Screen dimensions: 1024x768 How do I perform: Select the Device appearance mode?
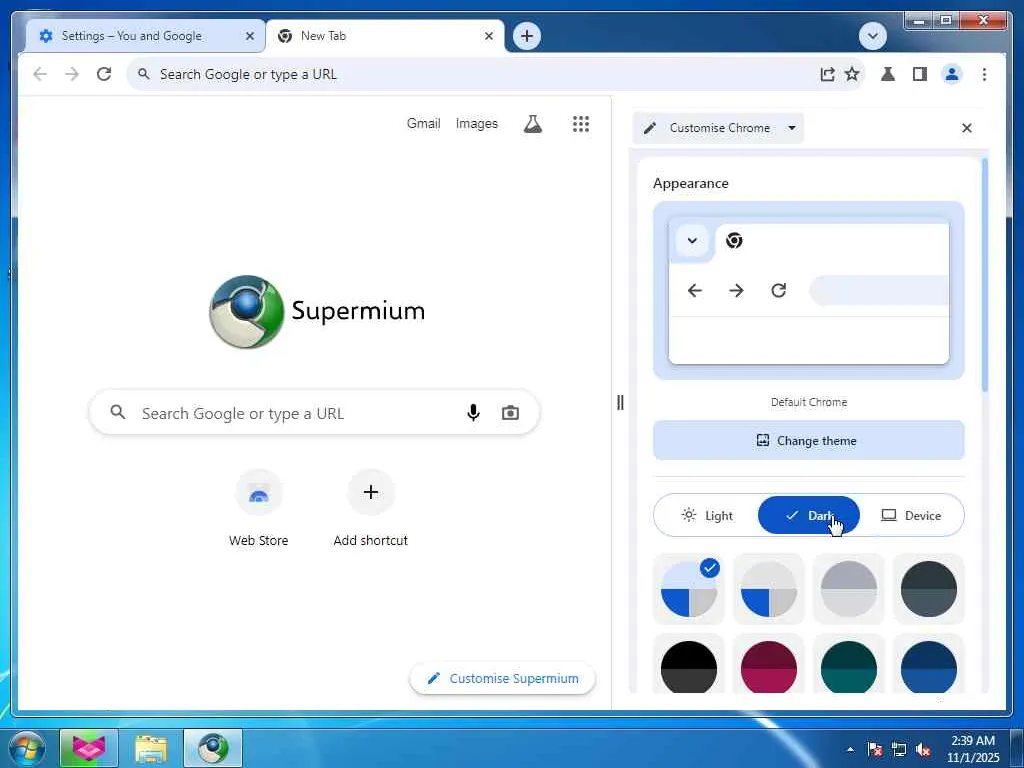[x=911, y=515]
